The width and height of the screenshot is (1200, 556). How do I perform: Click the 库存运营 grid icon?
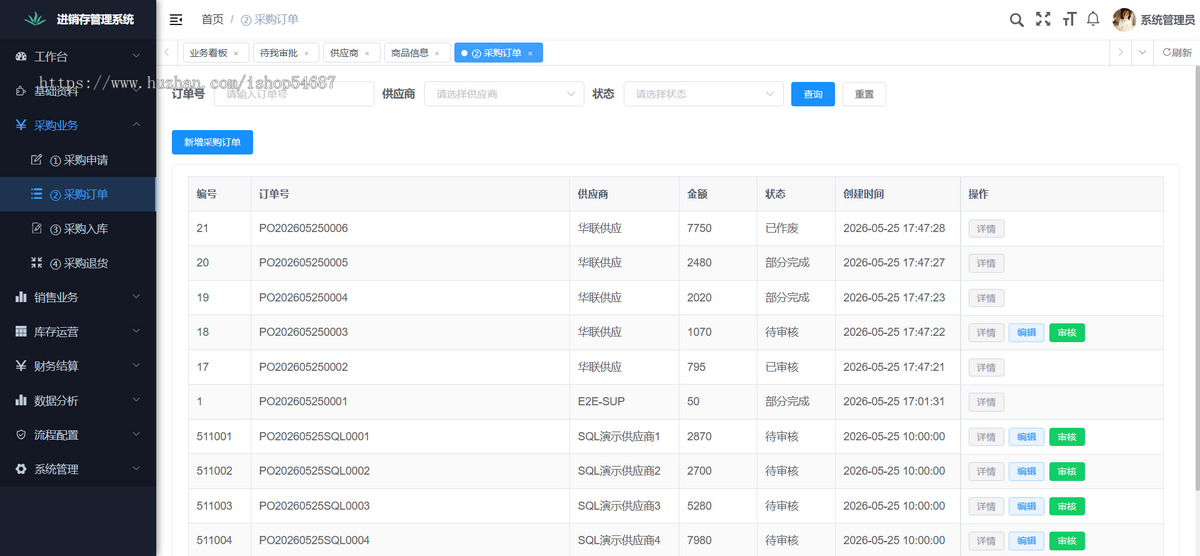(22, 332)
